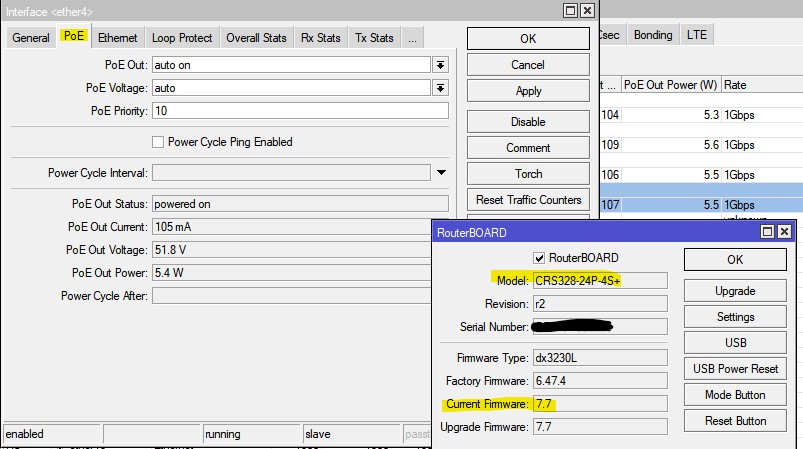Go to the Loop Protect tab
The image size is (803, 449).
[x=182, y=38]
